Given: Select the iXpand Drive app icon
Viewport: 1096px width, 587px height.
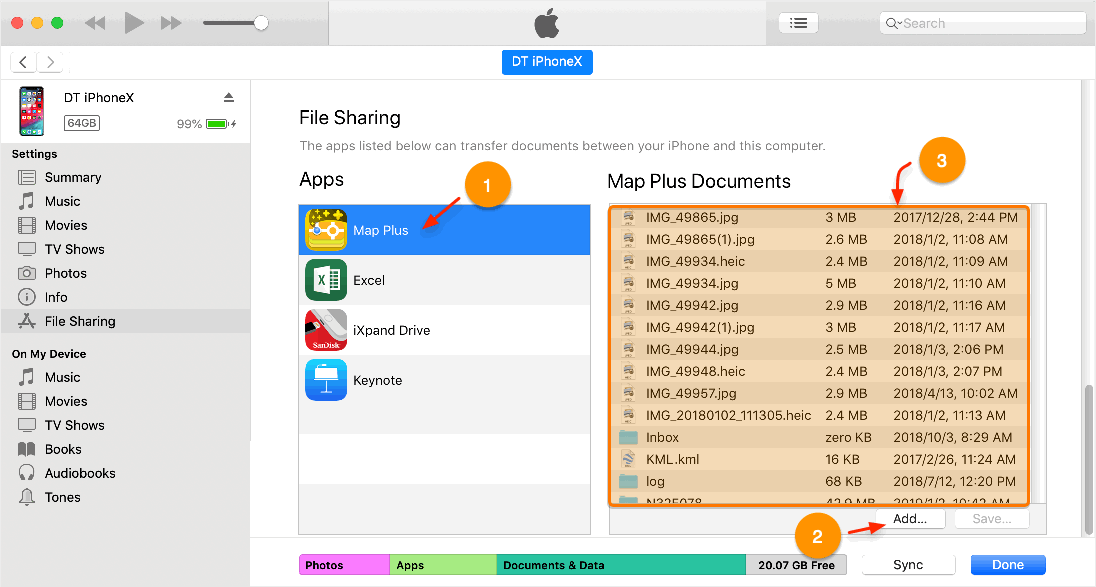Looking at the screenshot, I should [326, 330].
